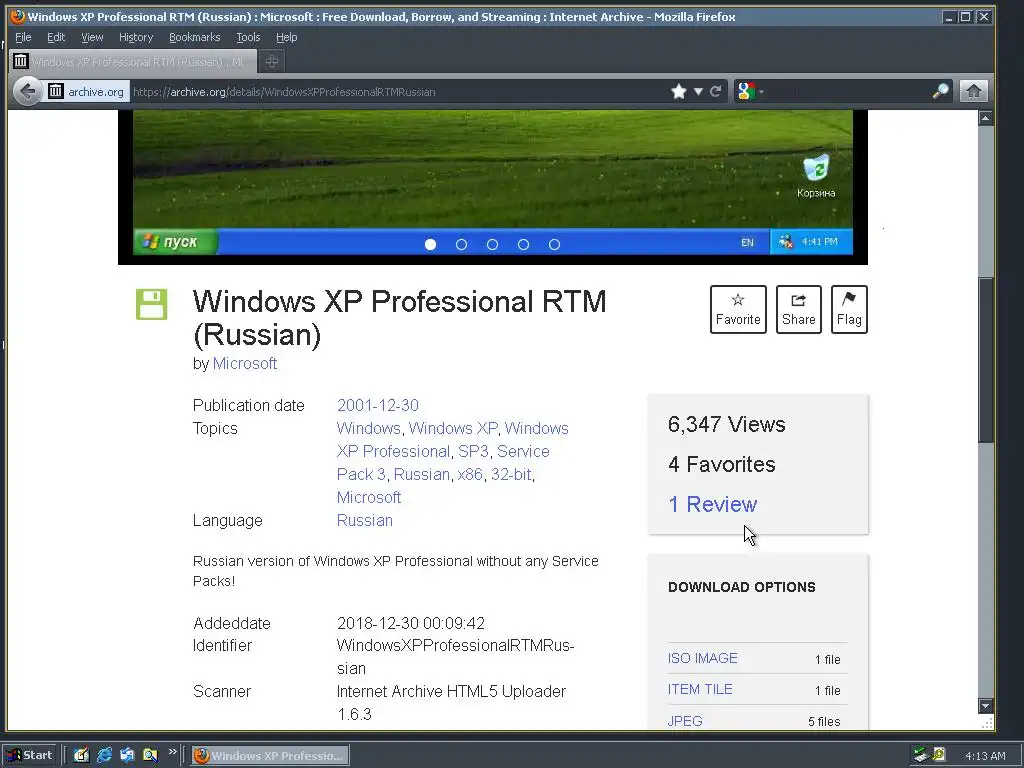The width and height of the screenshot is (1024, 768).
Task: Reload the page
Action: [716, 91]
